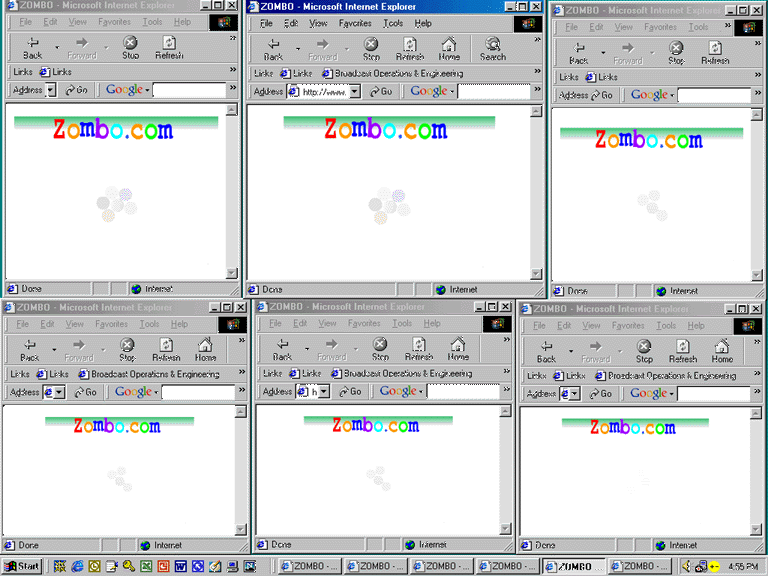Open Broadcast Operations & Engineering link in bottom-left window

point(149,374)
